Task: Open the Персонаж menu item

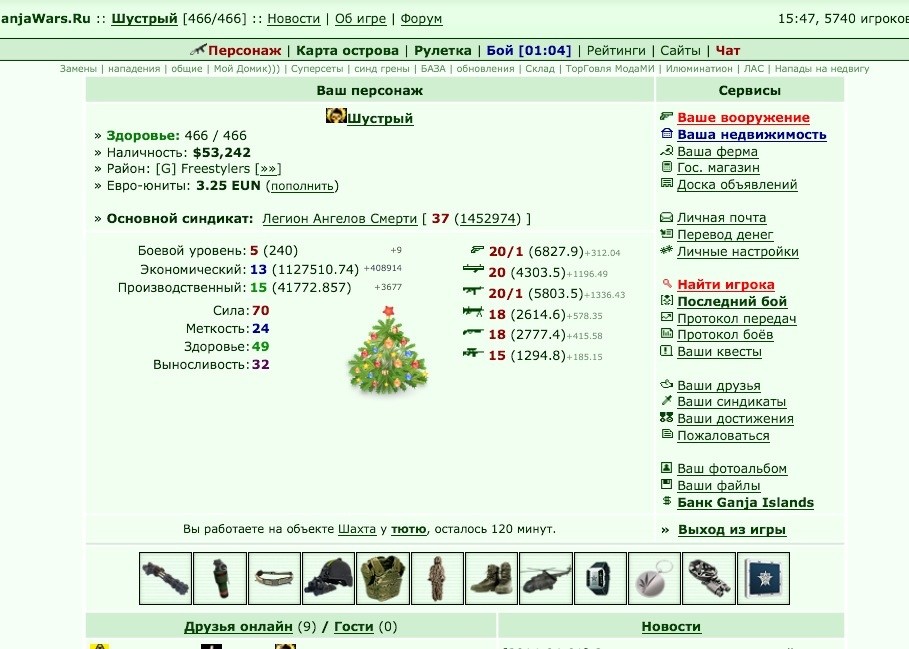Action: [245, 50]
